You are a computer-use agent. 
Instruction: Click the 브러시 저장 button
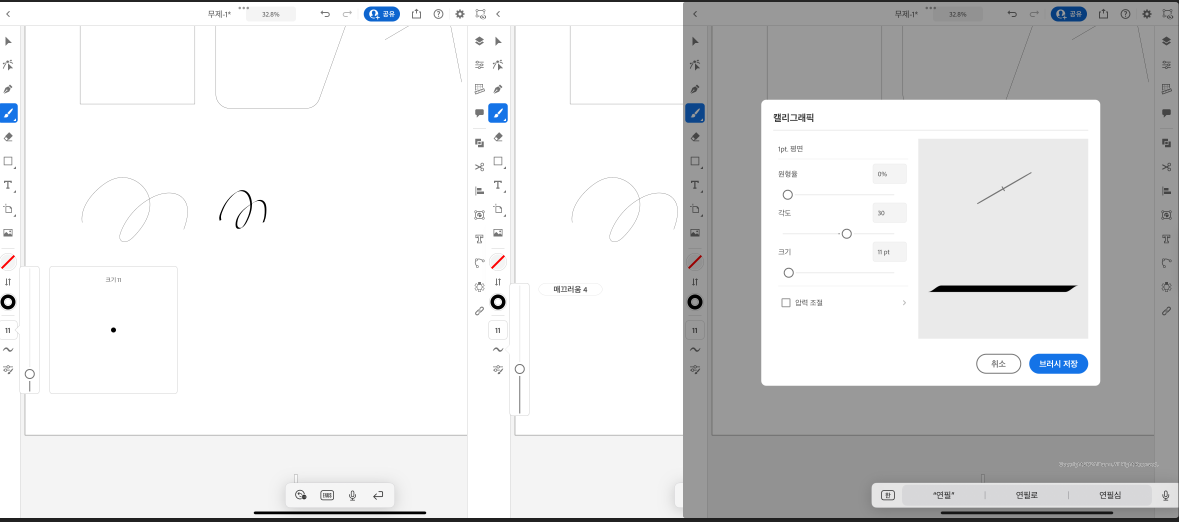[1059, 363]
